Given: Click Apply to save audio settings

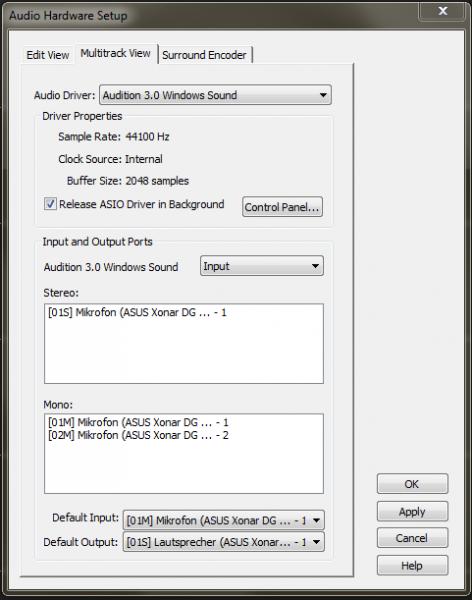Looking at the screenshot, I should coord(412,512).
